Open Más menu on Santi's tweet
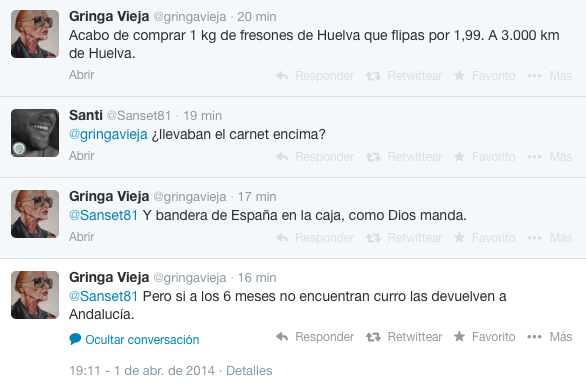The height and width of the screenshot is (391, 586). pos(549,157)
